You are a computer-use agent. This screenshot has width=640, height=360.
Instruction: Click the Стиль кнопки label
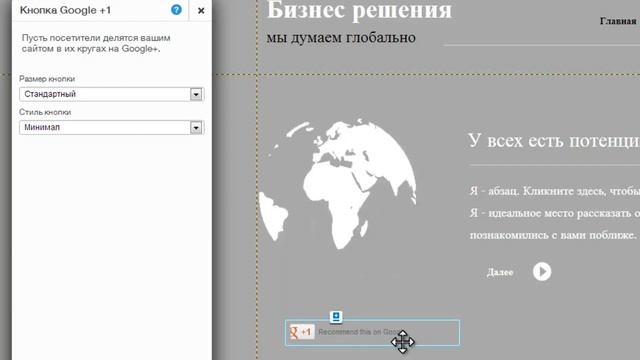(45, 112)
